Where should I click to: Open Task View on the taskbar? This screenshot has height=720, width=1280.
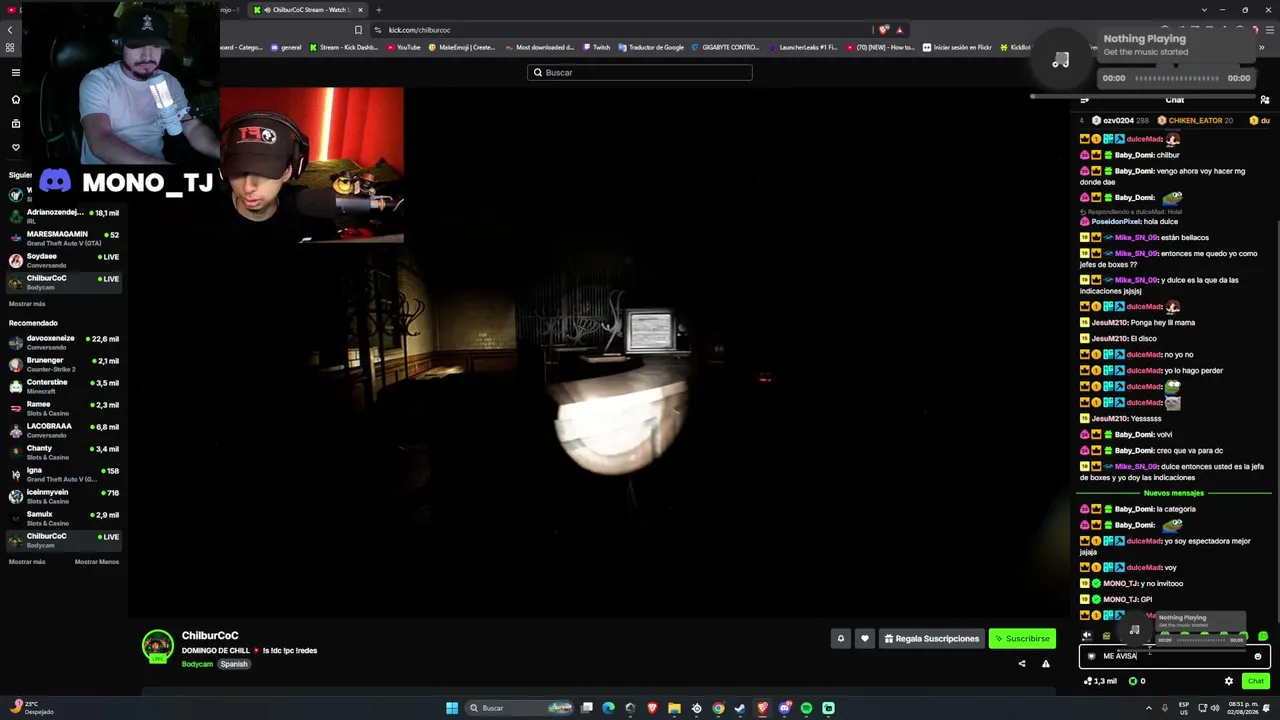[587, 708]
